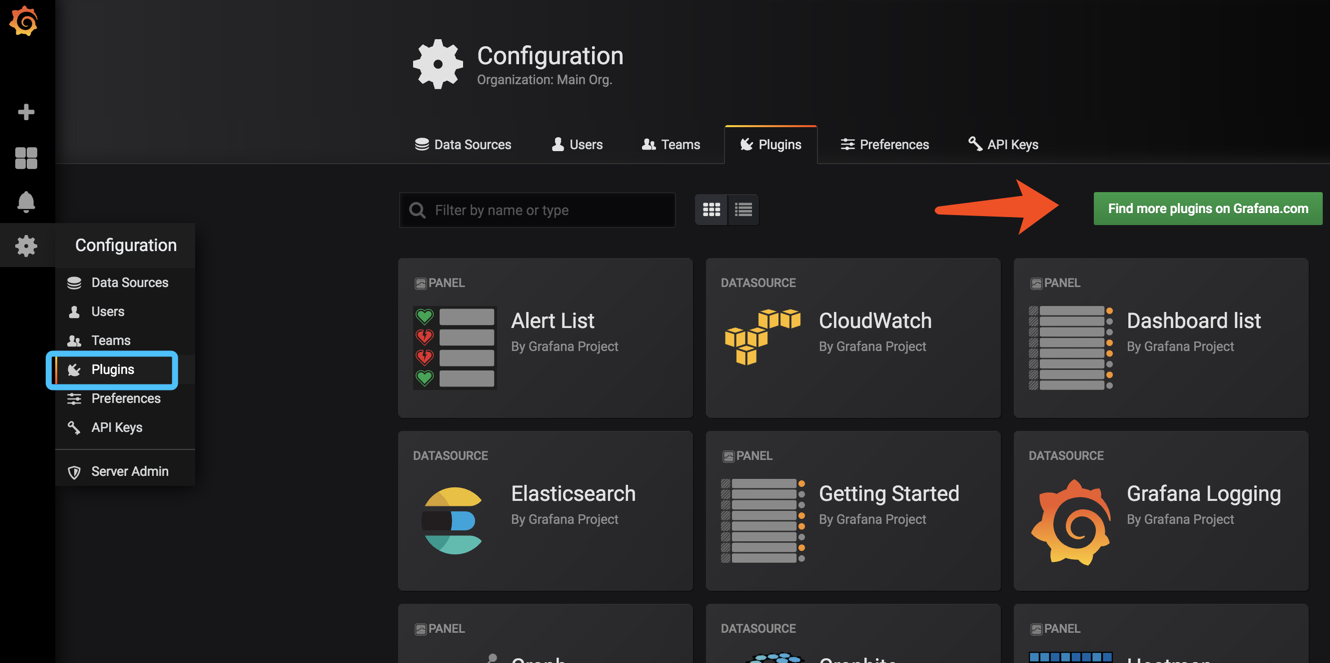This screenshot has height=663, width=1330.
Task: Open the CloudWatch plugin title
Action: pyautogui.click(x=875, y=321)
